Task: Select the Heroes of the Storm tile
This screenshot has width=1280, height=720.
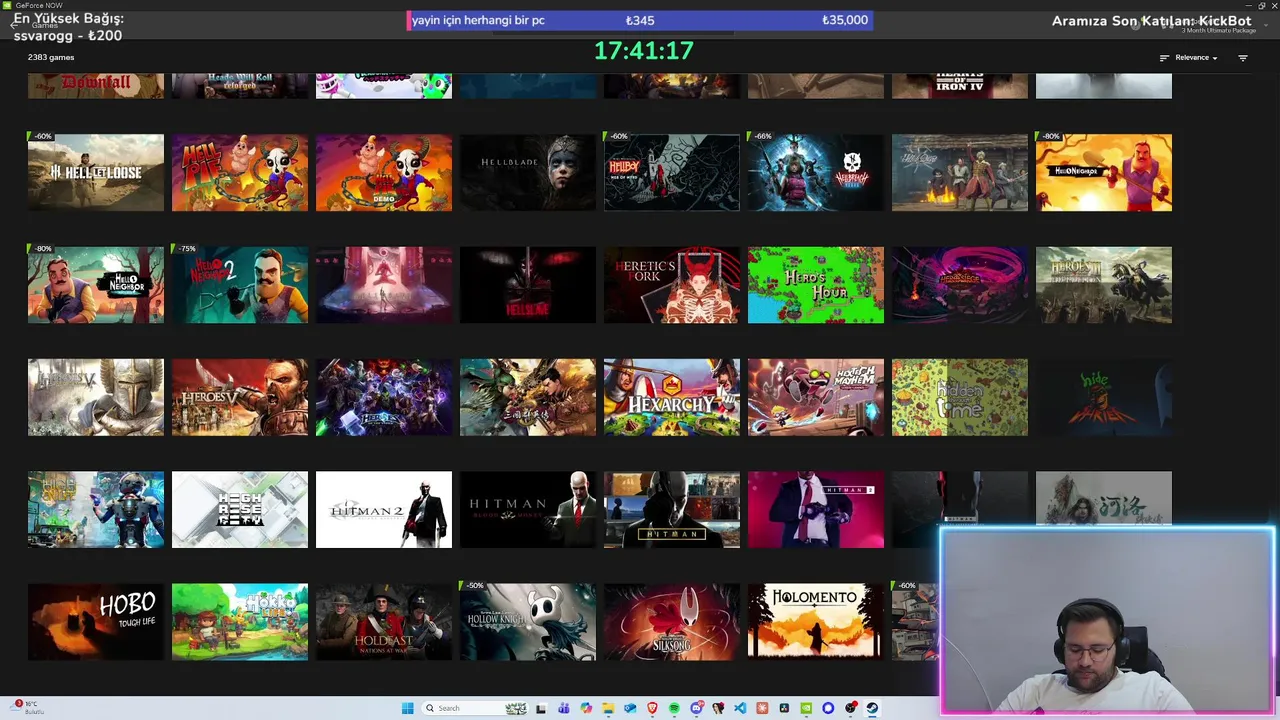Action: tap(384, 397)
